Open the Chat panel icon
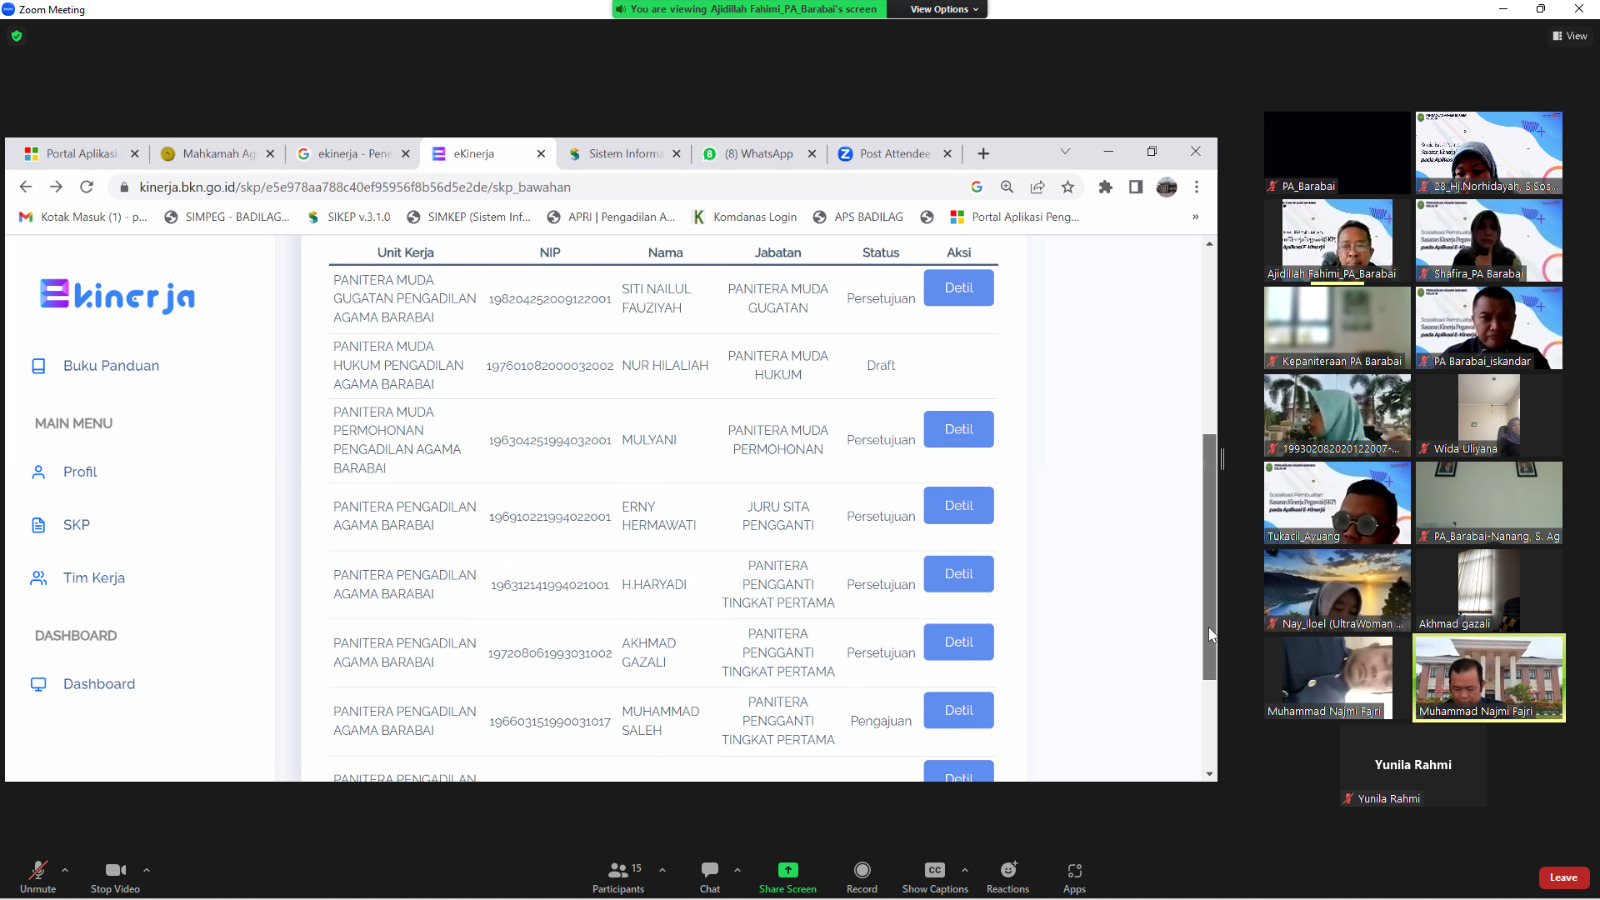This screenshot has width=1600, height=900. click(x=710, y=870)
